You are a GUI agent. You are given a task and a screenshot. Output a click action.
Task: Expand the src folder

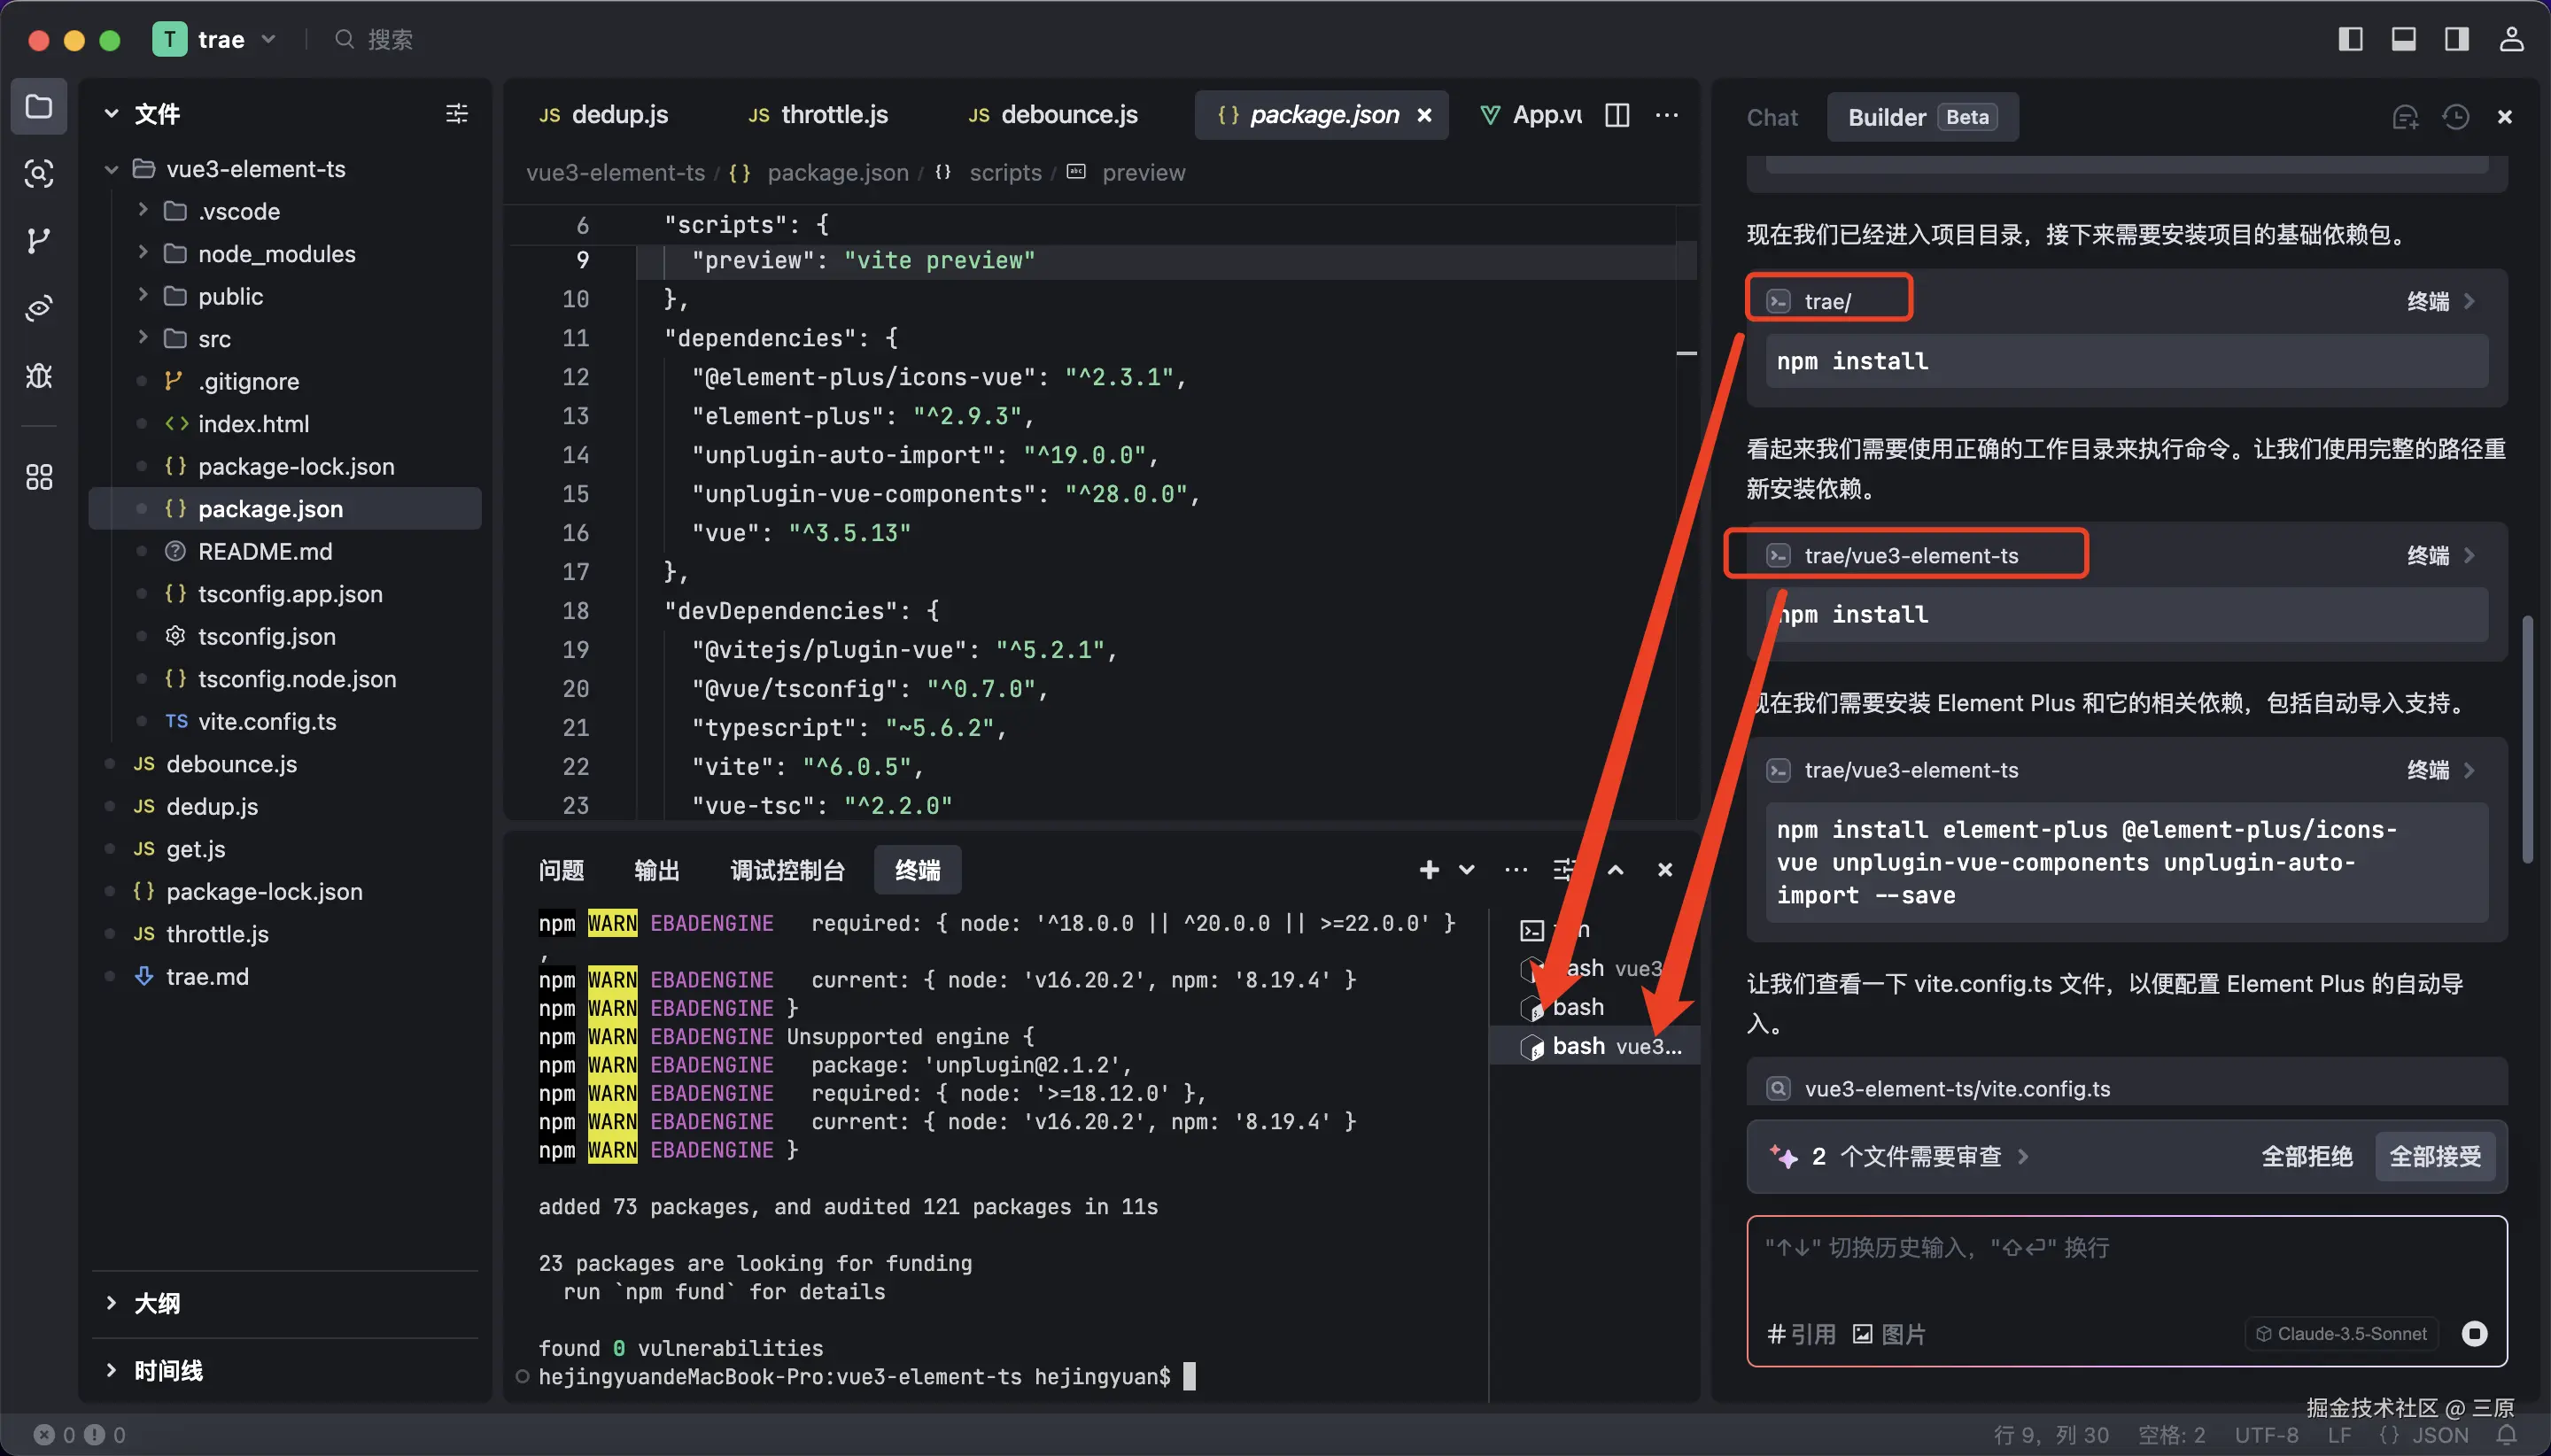pos(213,339)
